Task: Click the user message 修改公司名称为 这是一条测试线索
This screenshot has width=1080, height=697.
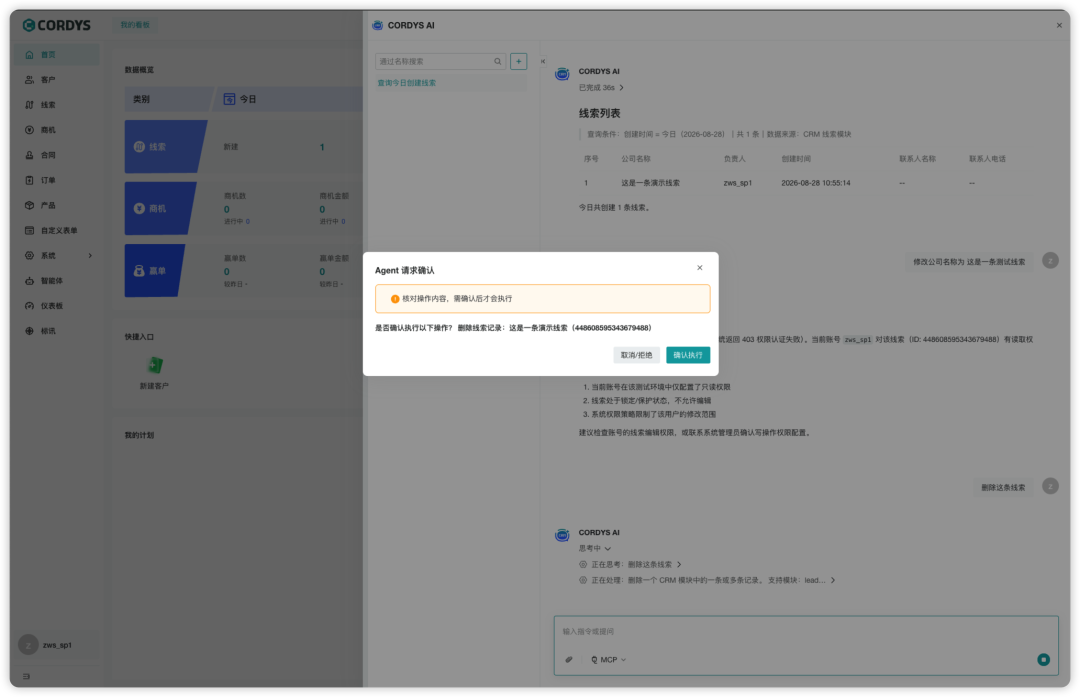Action: (969, 262)
